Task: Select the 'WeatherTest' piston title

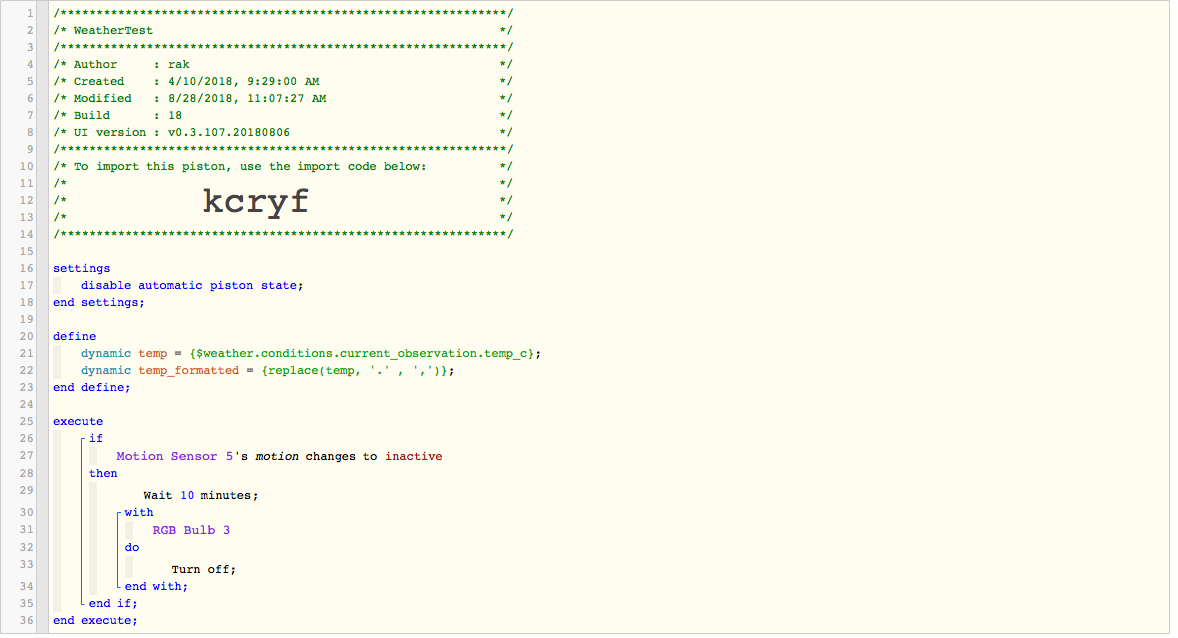Action: 113,30
